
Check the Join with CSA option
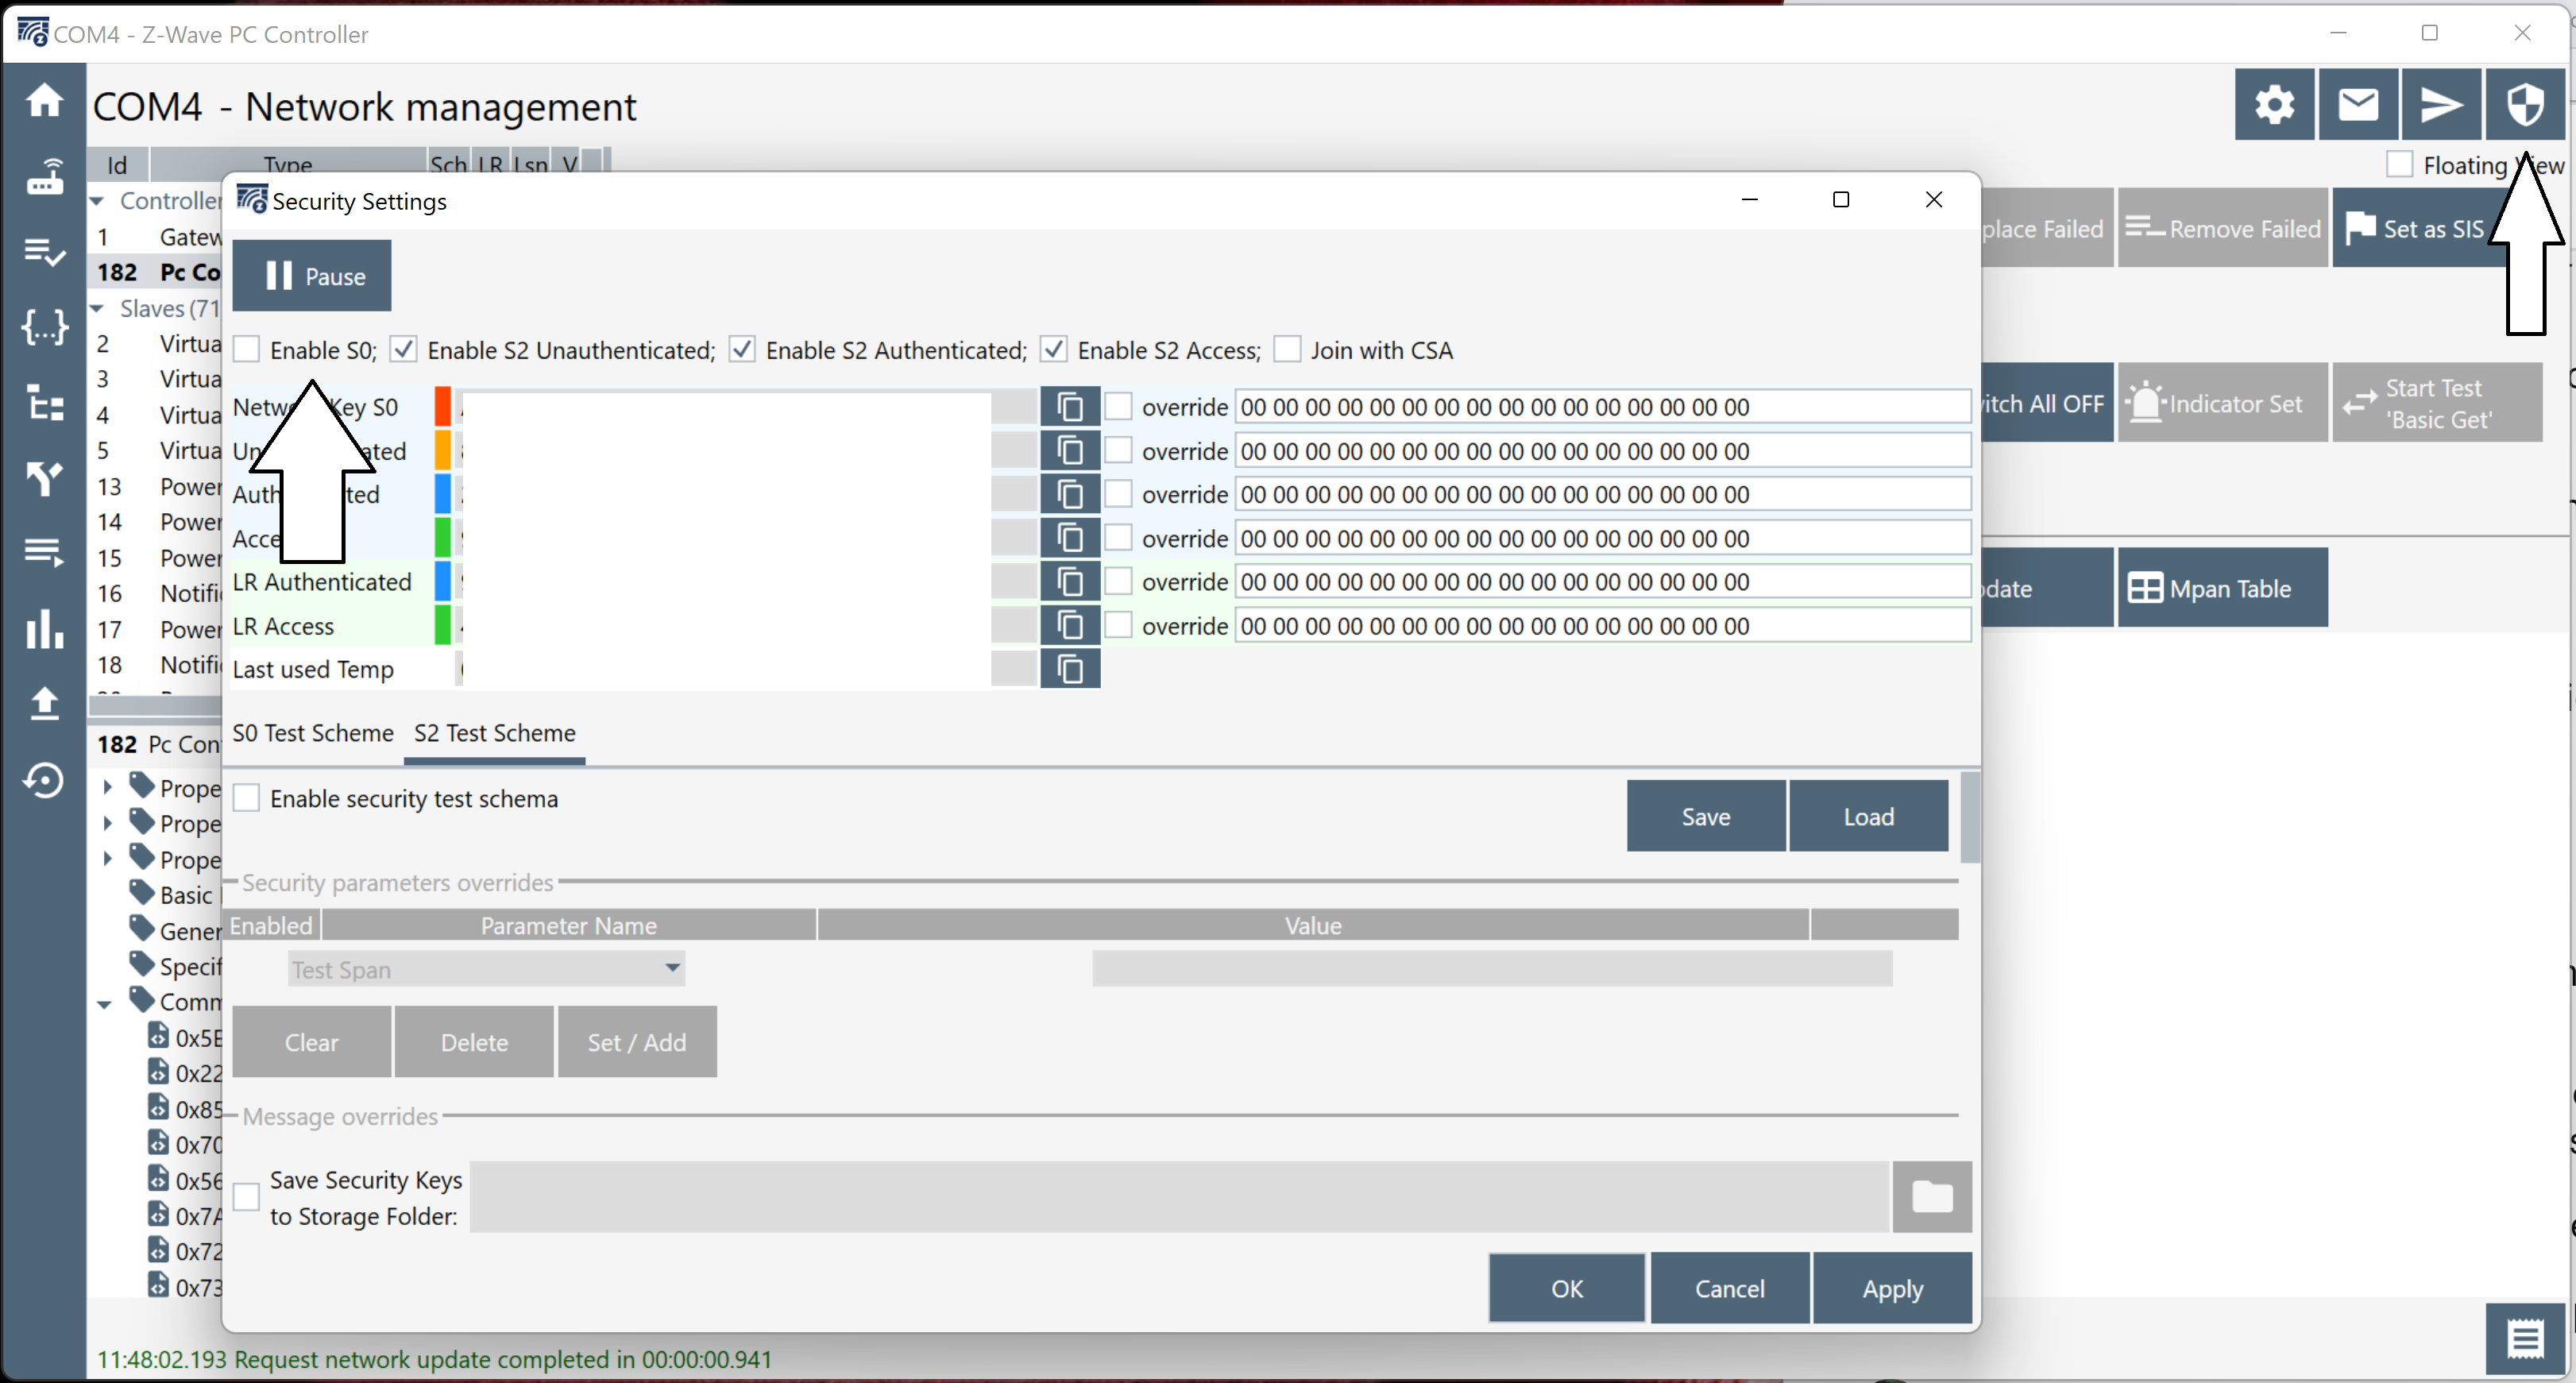pyautogui.click(x=1288, y=349)
